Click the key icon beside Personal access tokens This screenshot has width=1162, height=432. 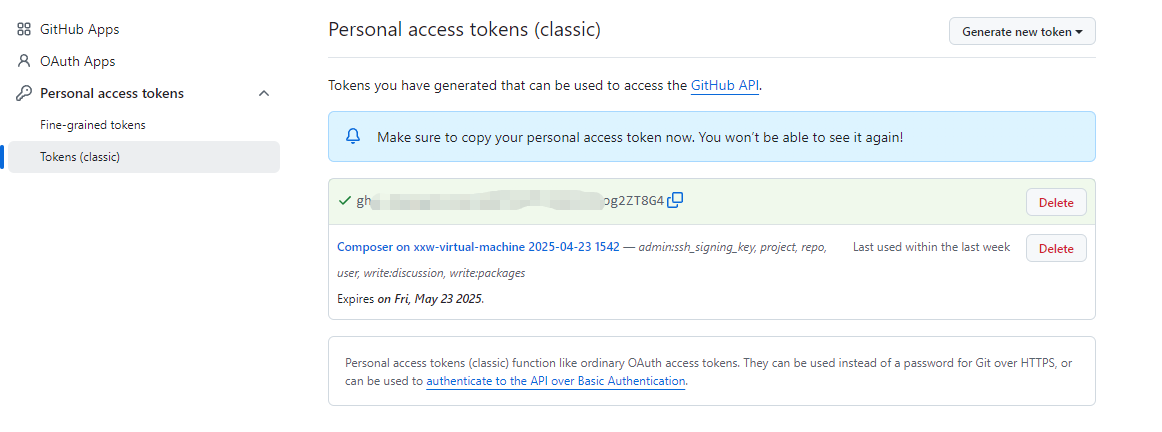click(24, 93)
